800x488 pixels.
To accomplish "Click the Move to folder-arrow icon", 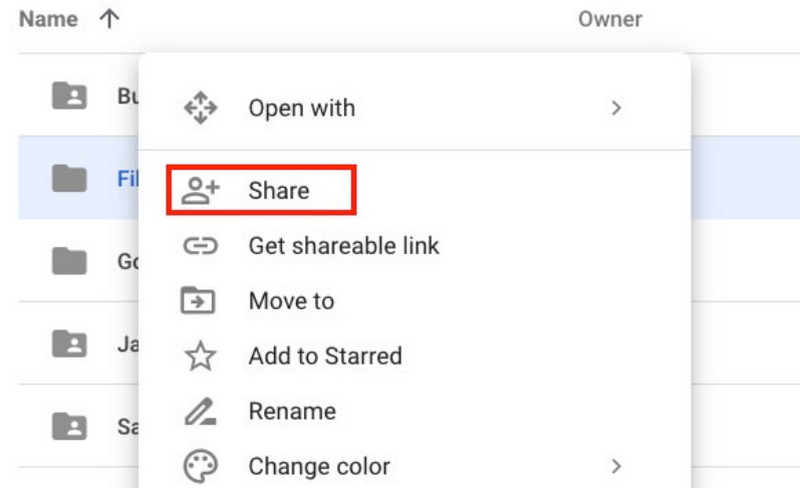I will point(198,300).
